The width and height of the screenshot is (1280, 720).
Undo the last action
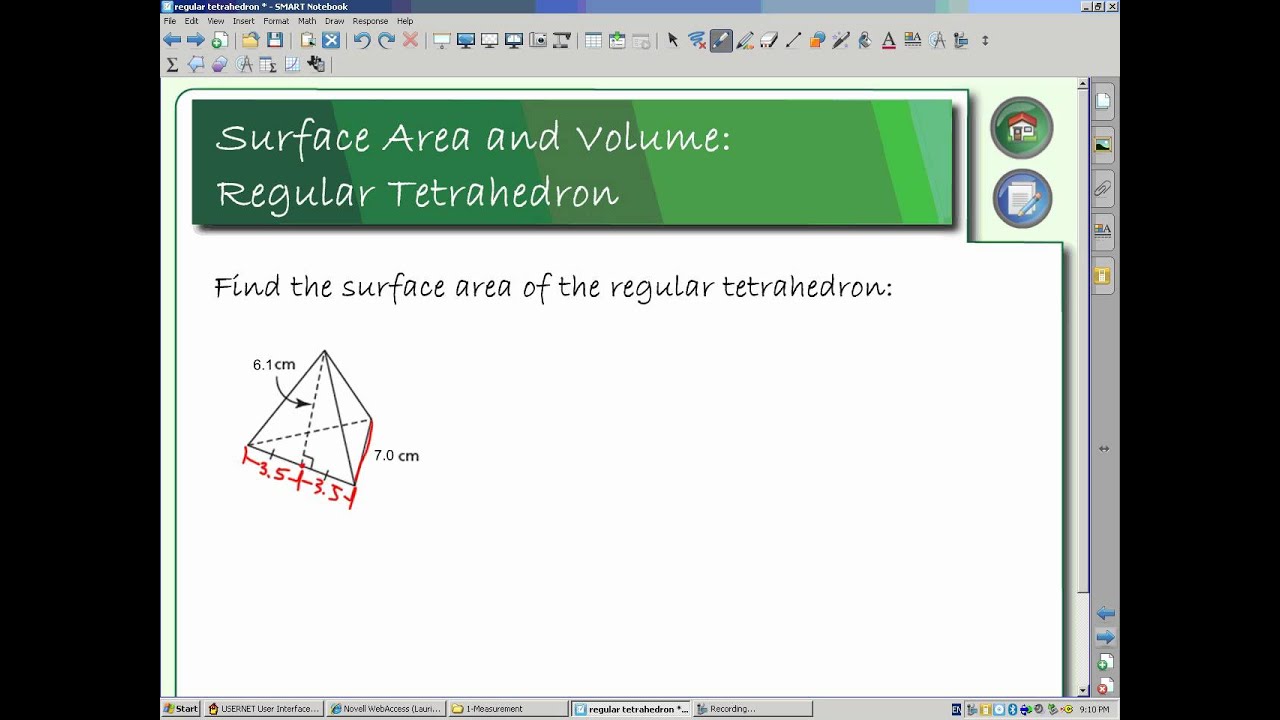coord(362,40)
